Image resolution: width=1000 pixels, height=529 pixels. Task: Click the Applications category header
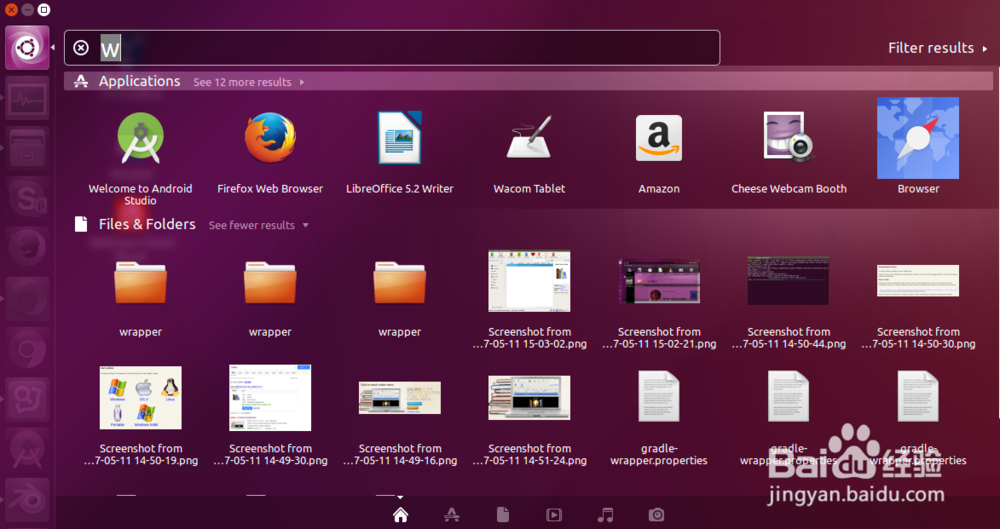click(x=139, y=81)
